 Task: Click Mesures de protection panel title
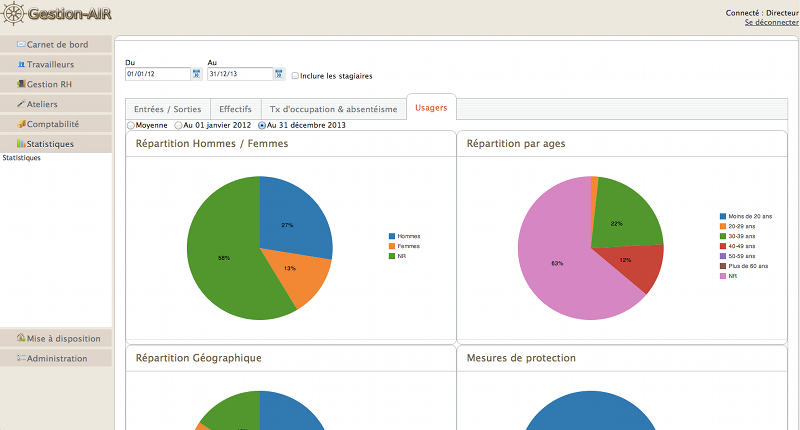[x=521, y=358]
